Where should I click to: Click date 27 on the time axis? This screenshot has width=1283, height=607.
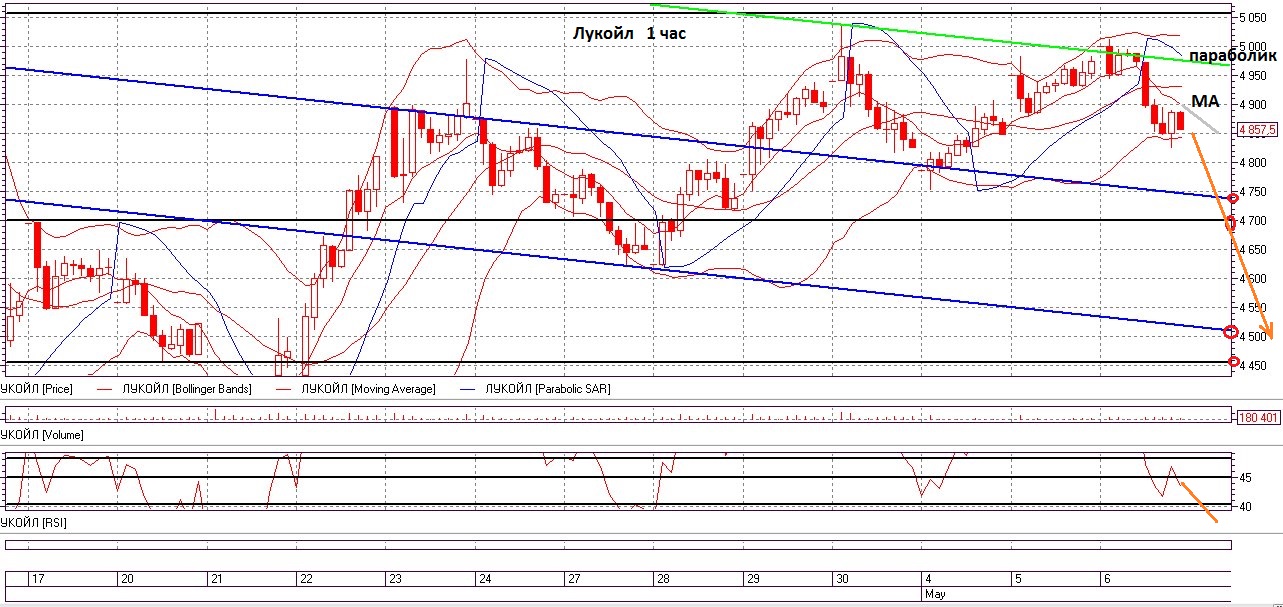pos(574,579)
